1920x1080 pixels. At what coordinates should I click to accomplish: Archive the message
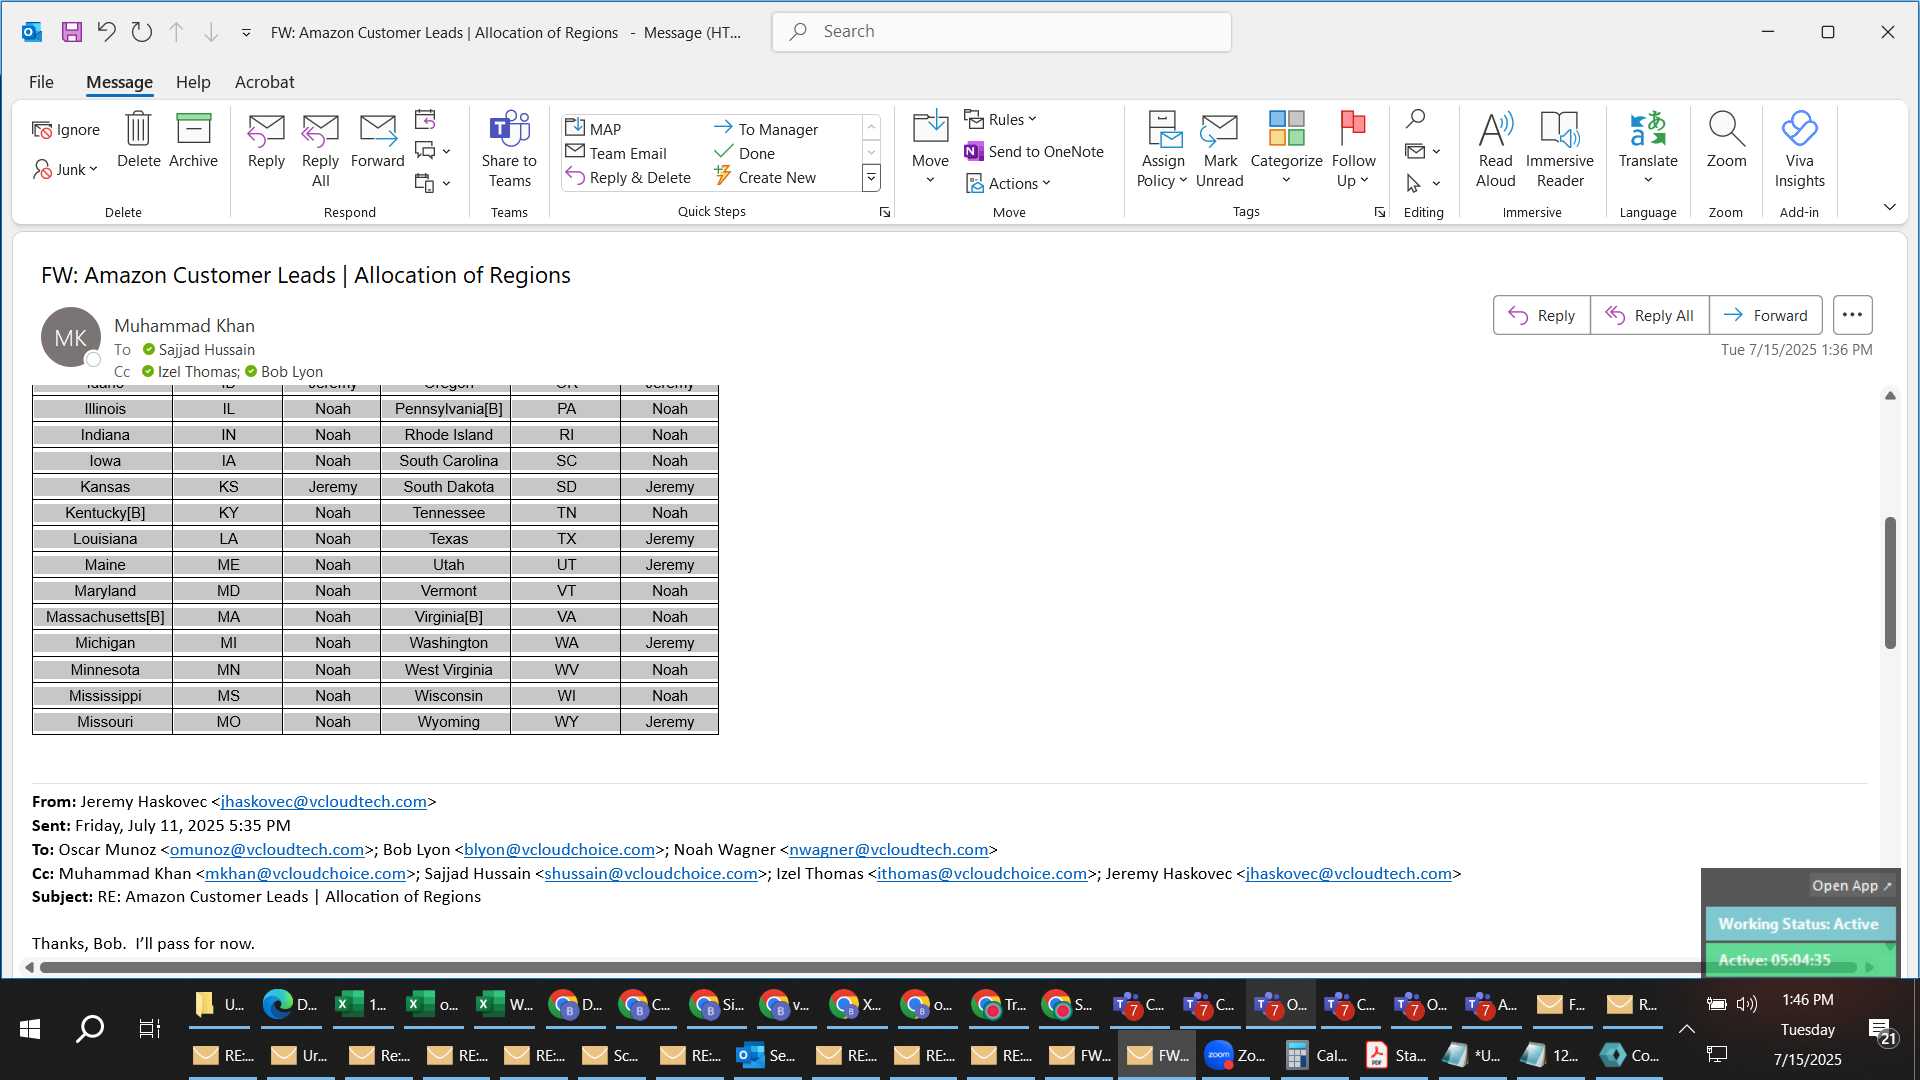[x=193, y=140]
